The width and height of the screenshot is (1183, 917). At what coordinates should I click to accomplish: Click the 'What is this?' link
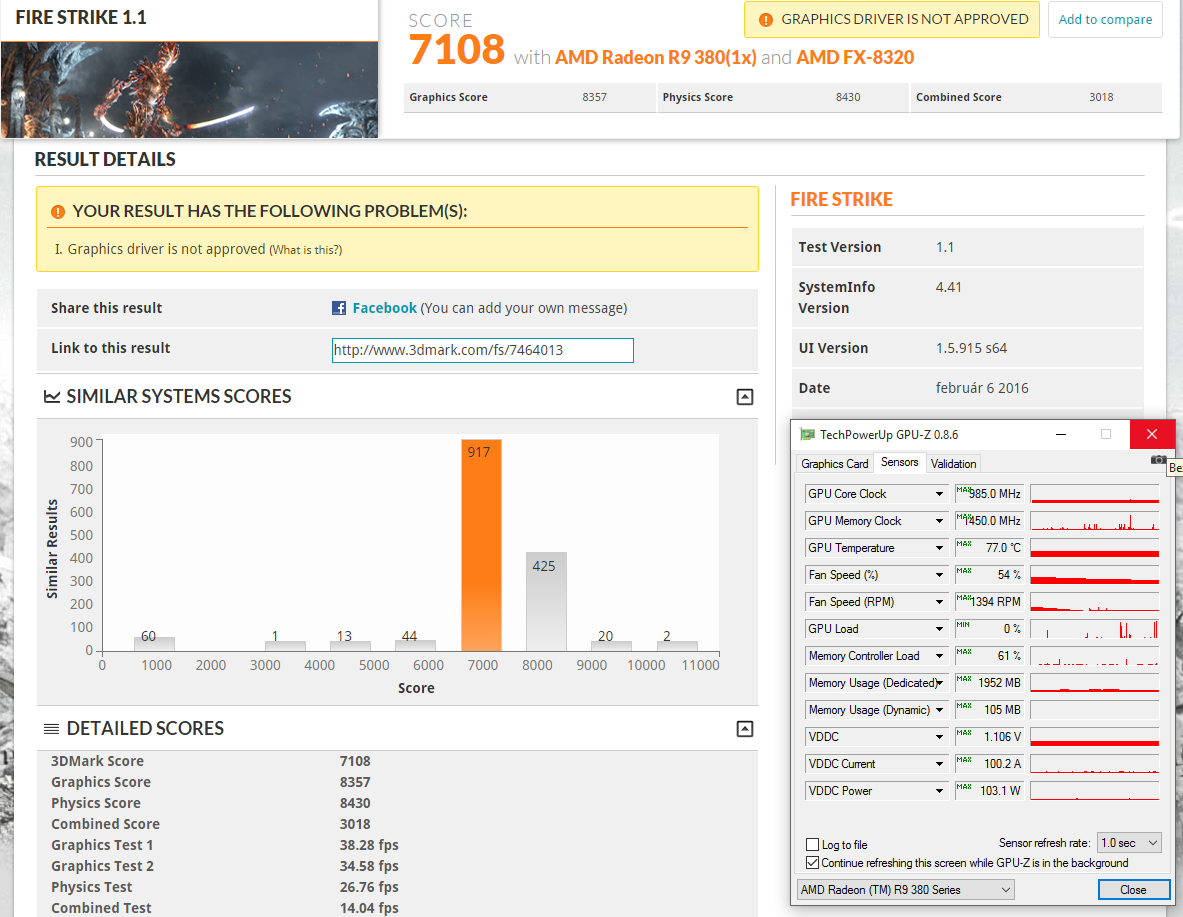pos(306,250)
